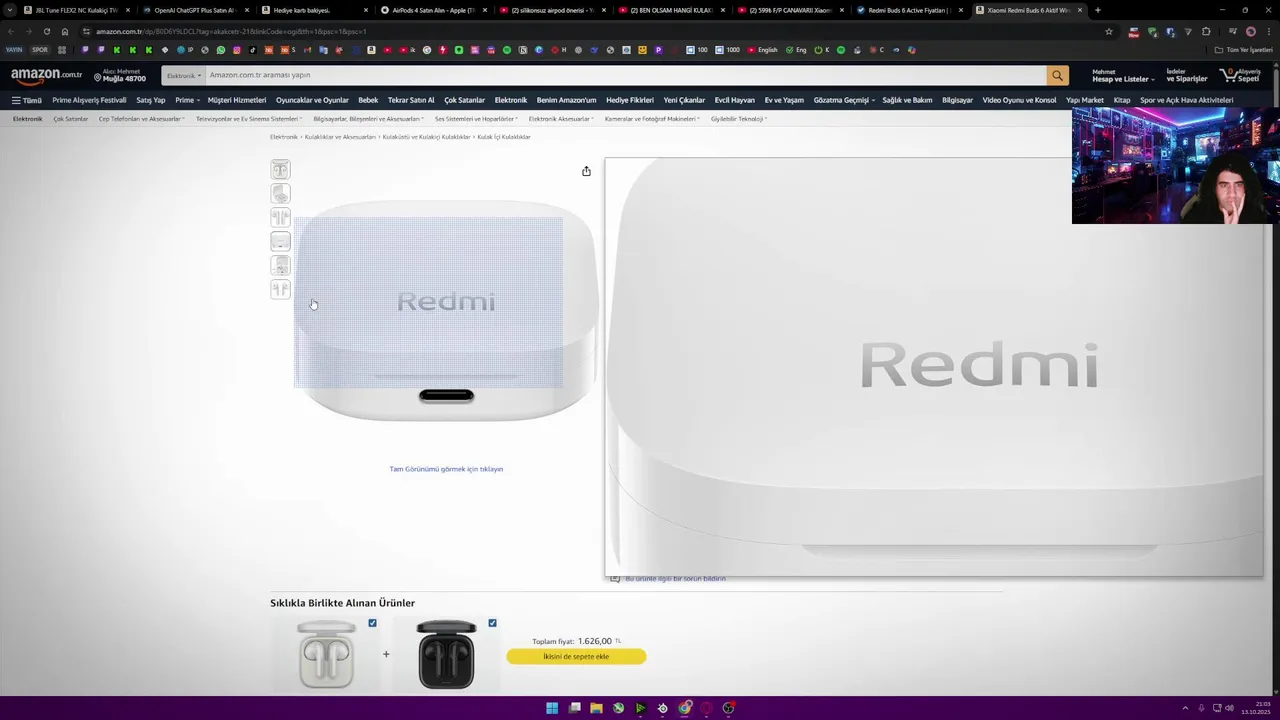Click Kulak İçi Kulaklıklar breadcrumb
This screenshot has width=1280, height=720.
click(x=504, y=137)
